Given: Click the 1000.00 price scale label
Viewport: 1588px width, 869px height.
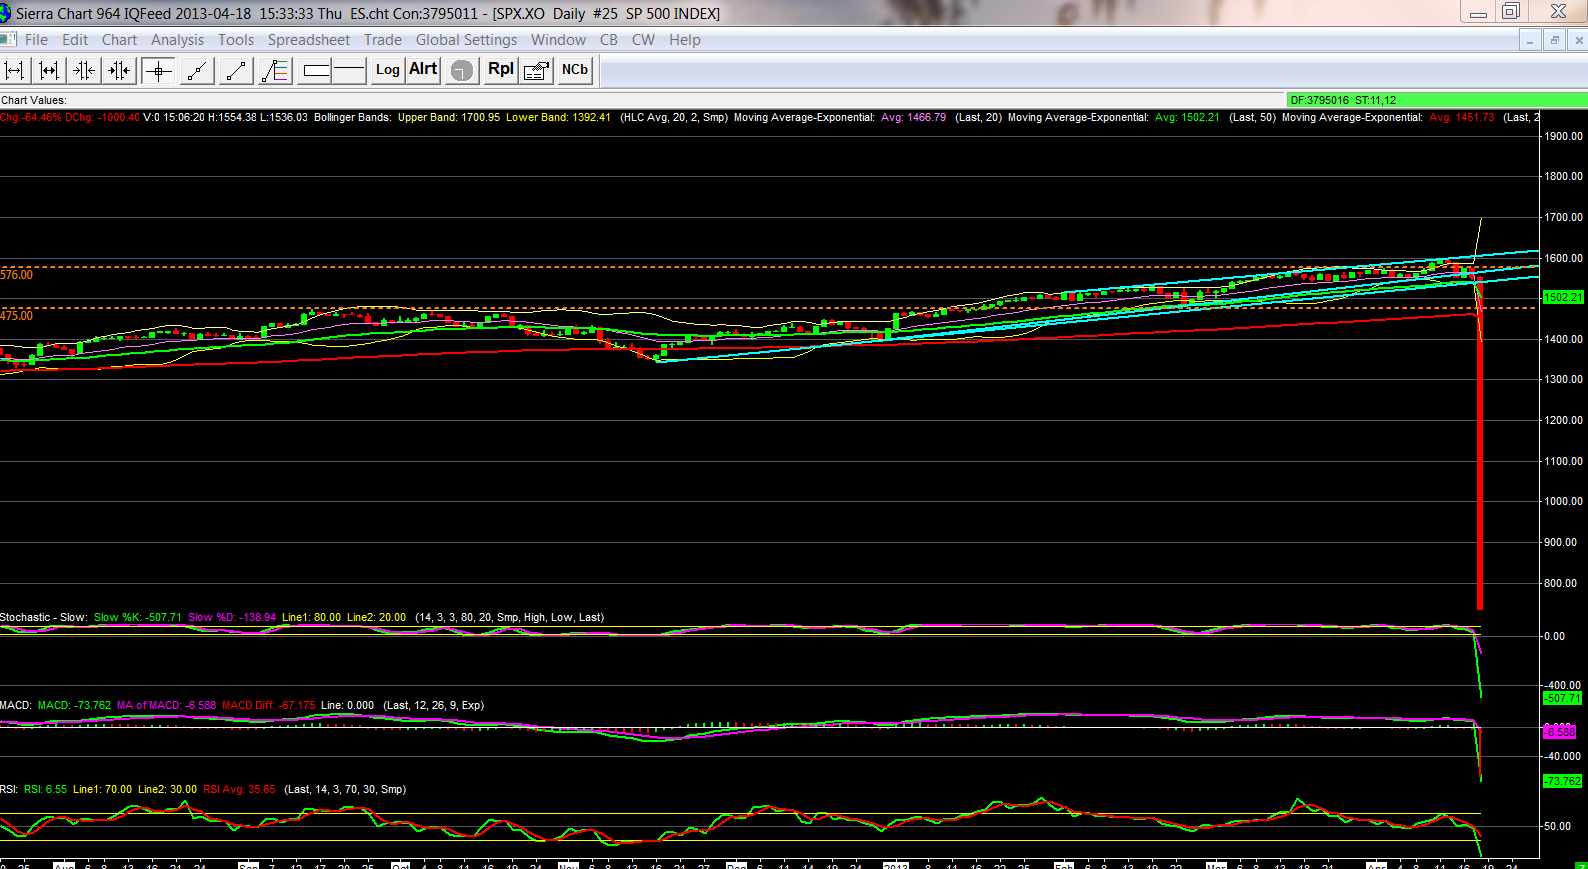Looking at the screenshot, I should 1564,501.
